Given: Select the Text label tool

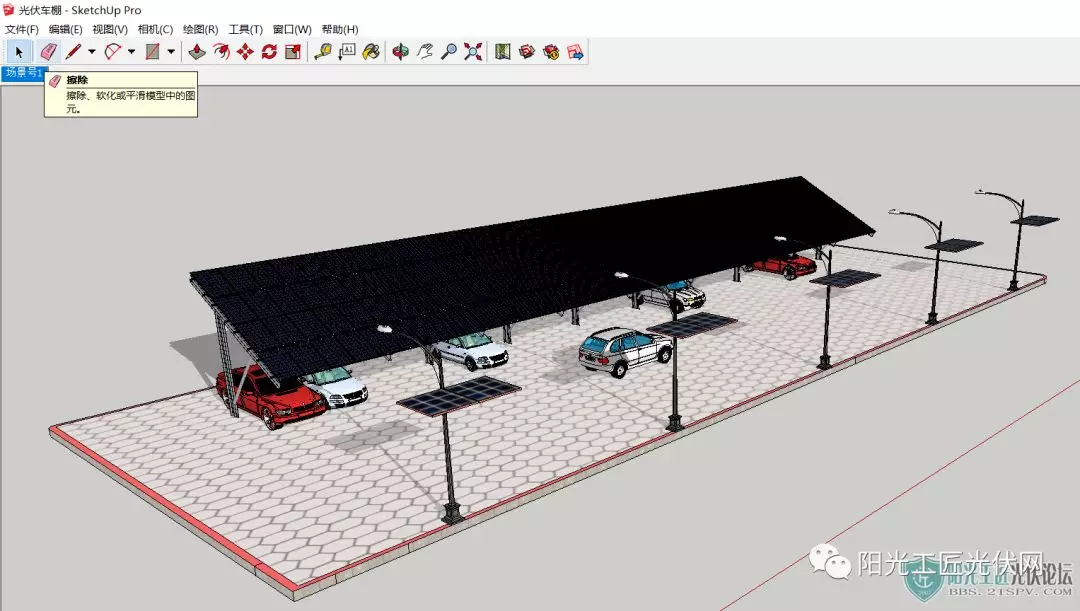Looking at the screenshot, I should coord(347,52).
